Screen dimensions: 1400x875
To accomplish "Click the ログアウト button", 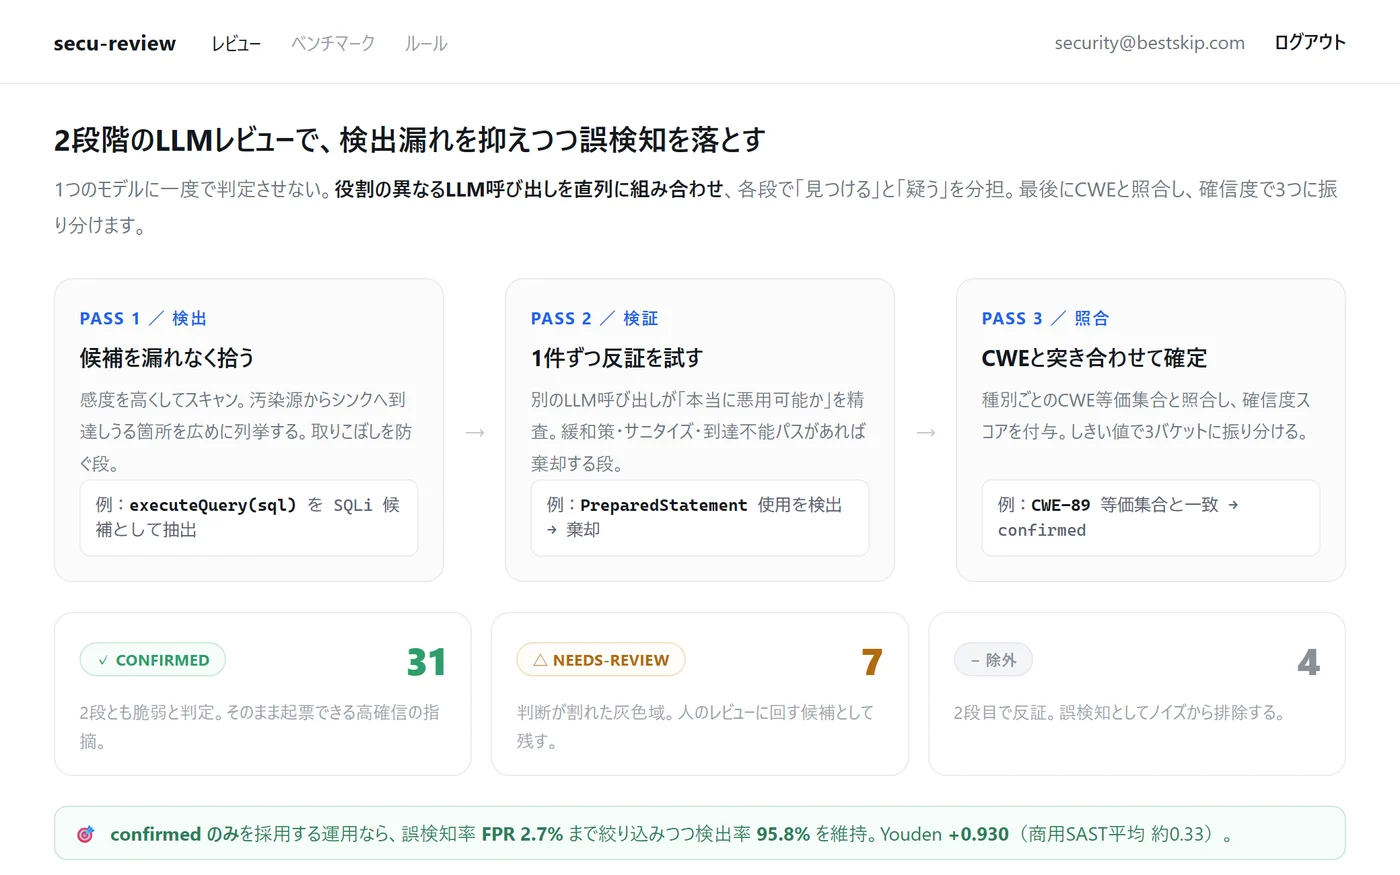I will 1310,42.
